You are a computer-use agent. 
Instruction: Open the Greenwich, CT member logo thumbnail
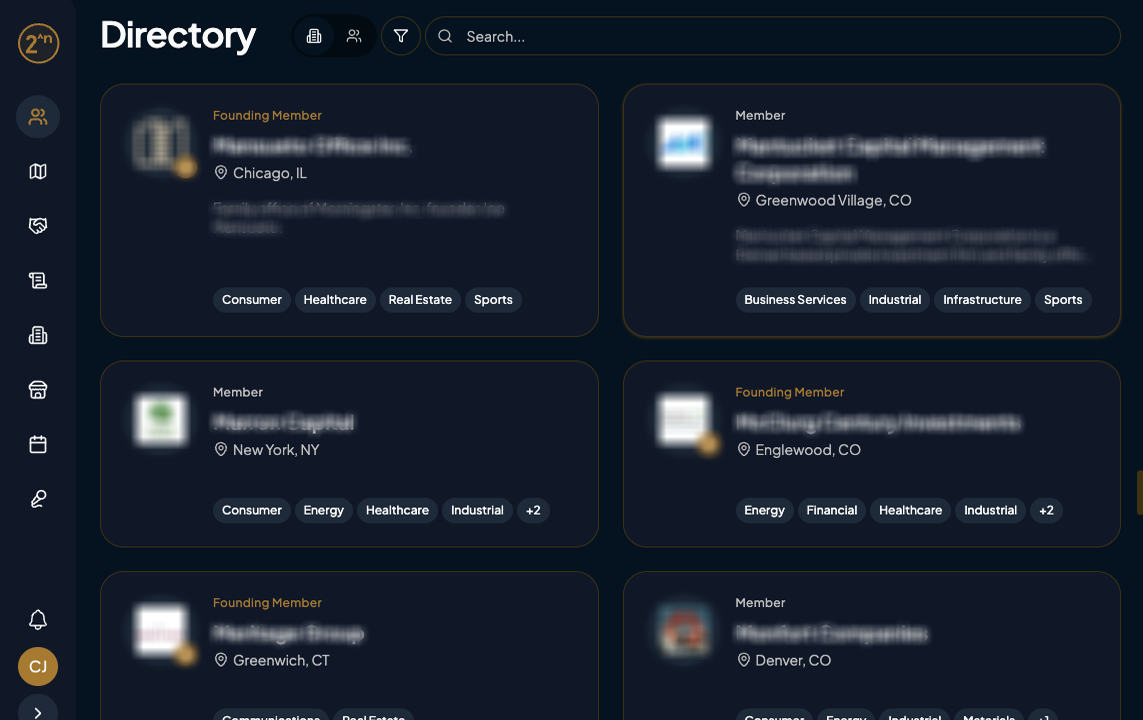coord(161,632)
